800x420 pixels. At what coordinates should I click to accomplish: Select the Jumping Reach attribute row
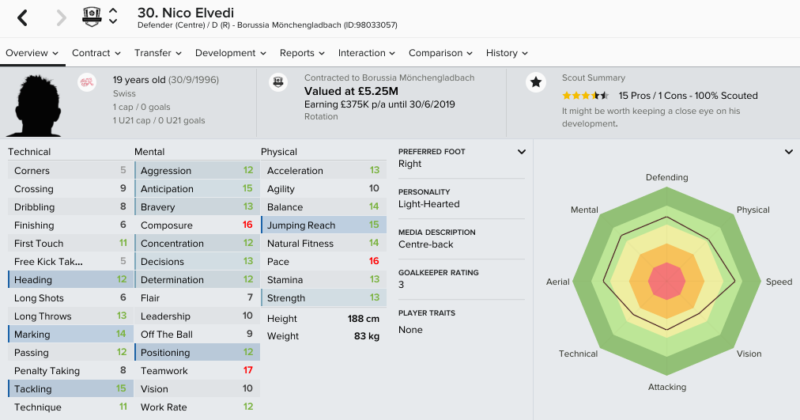point(323,225)
